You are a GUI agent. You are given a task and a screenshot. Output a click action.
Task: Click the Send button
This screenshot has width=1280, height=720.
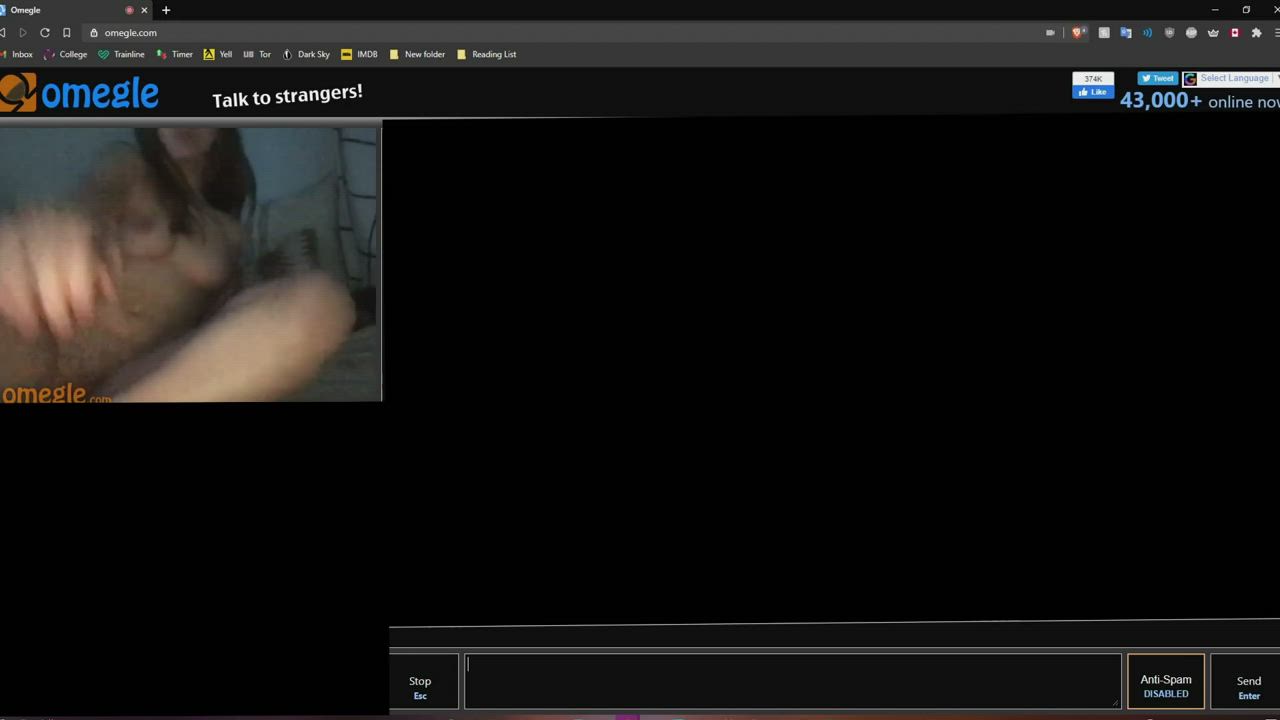coord(1248,685)
